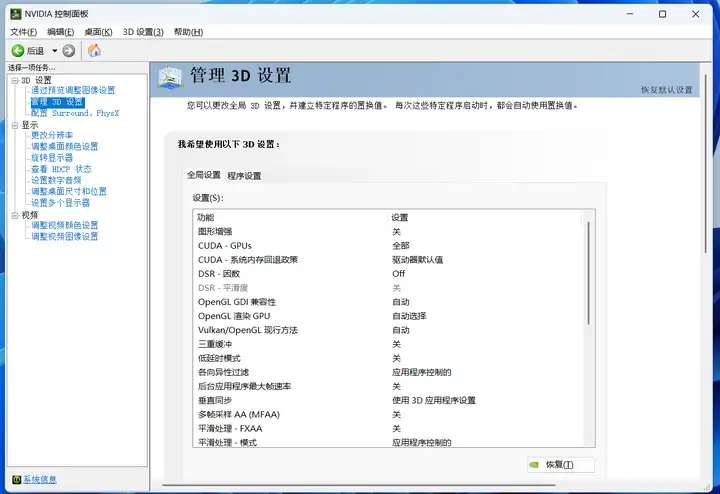The image size is (720, 494).
Task: Click the 驱动器默认值 setting value
Action: click(417, 260)
